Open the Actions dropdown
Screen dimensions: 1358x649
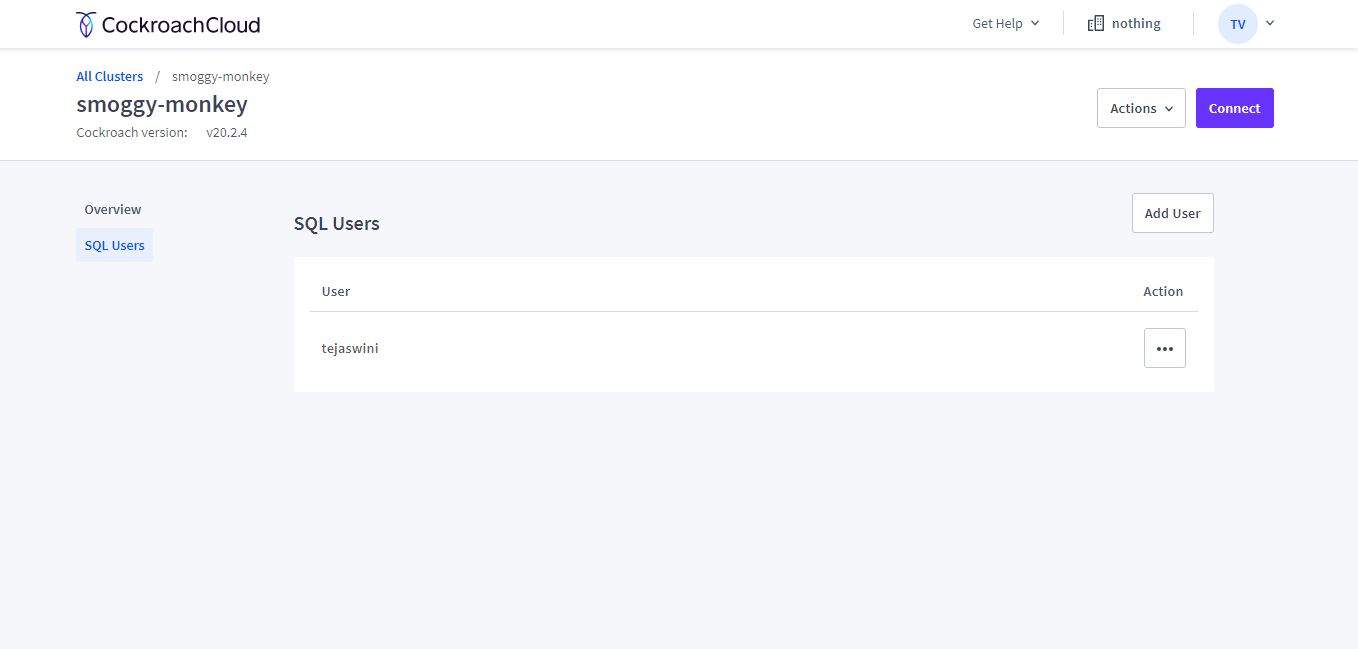click(x=1141, y=108)
